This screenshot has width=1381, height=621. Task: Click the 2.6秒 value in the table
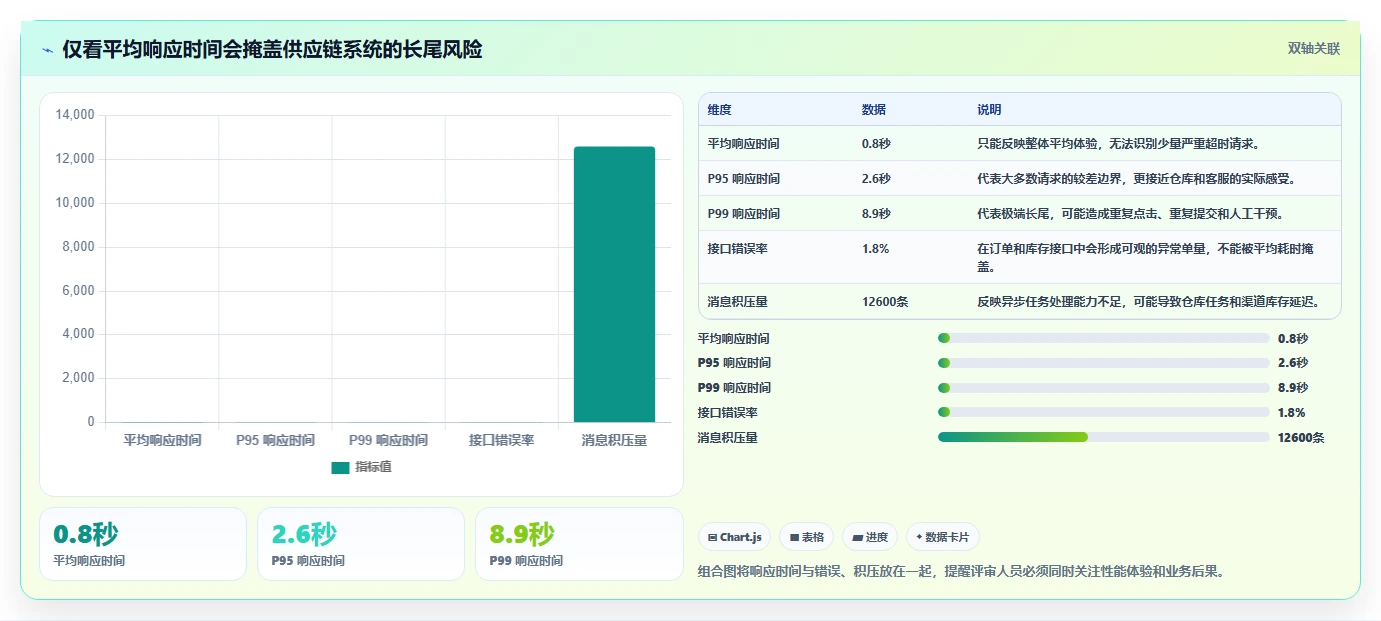pos(876,179)
